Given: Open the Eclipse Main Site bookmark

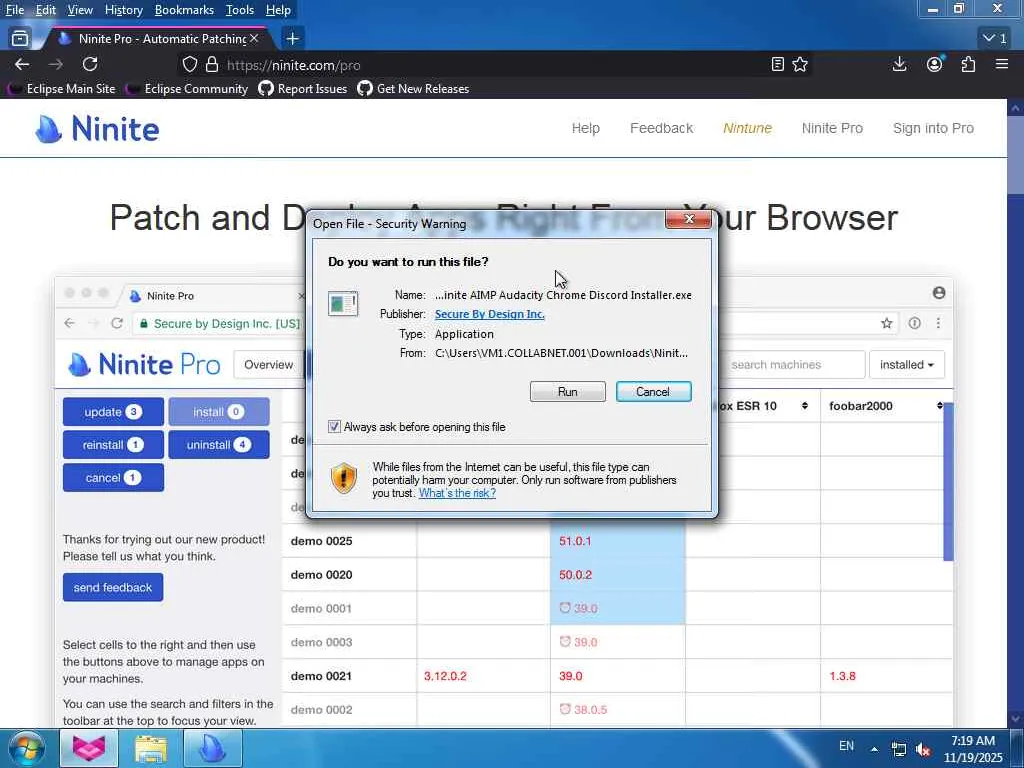Looking at the screenshot, I should (x=61, y=89).
